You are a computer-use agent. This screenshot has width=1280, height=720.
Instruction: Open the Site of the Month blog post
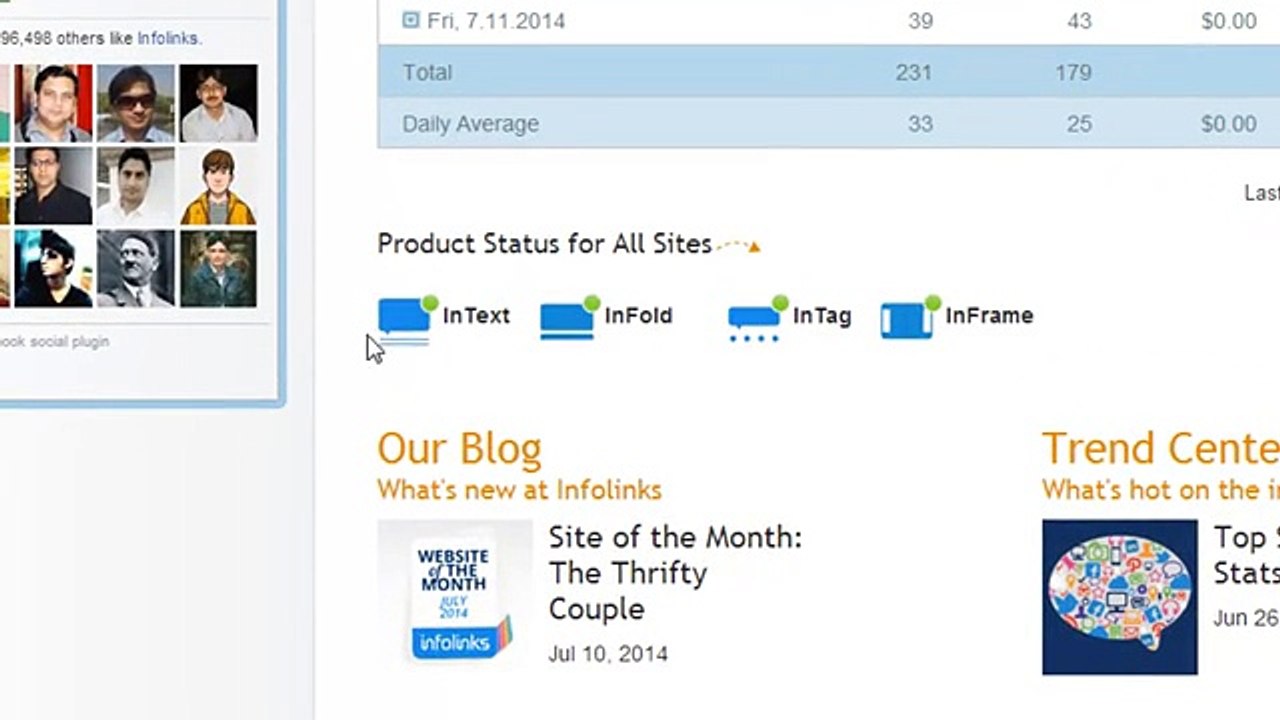[674, 572]
